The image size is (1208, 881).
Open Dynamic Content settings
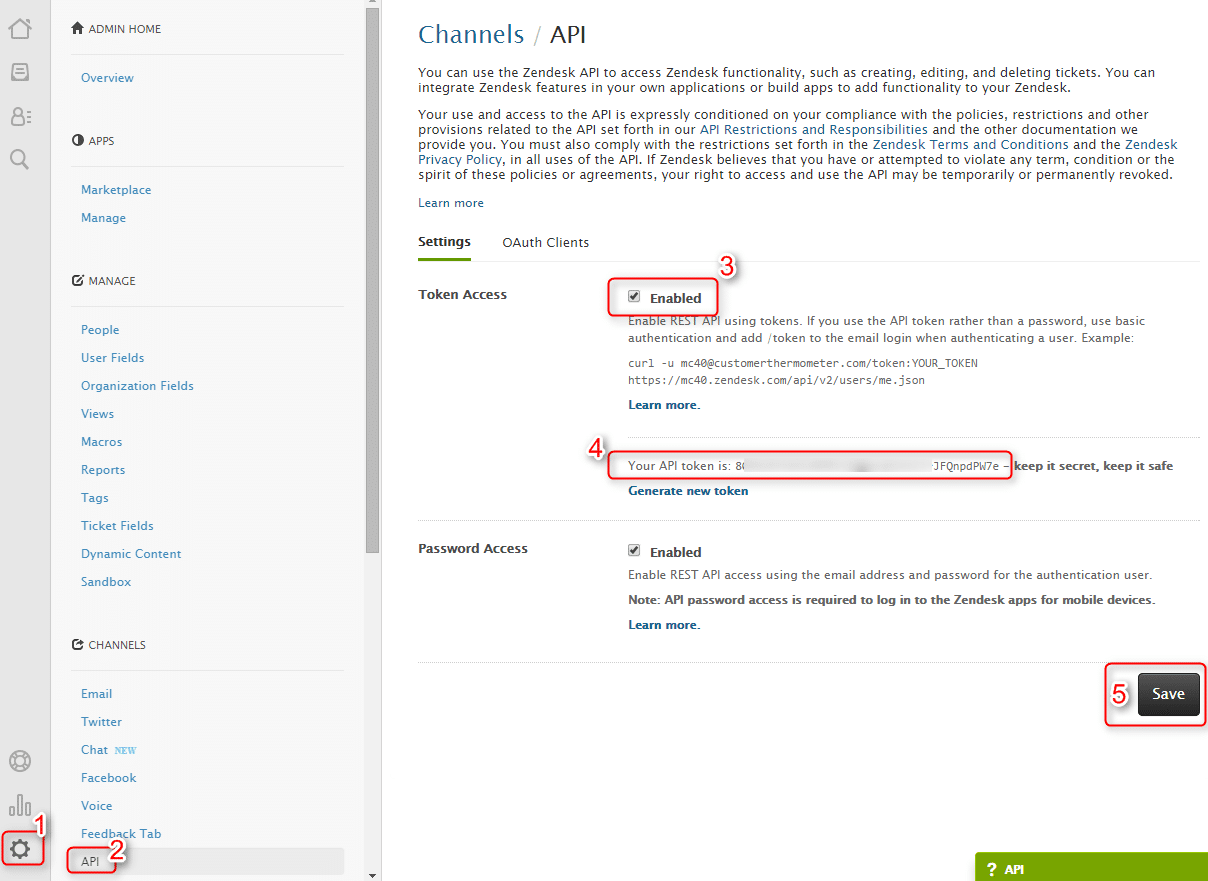pyautogui.click(x=131, y=554)
